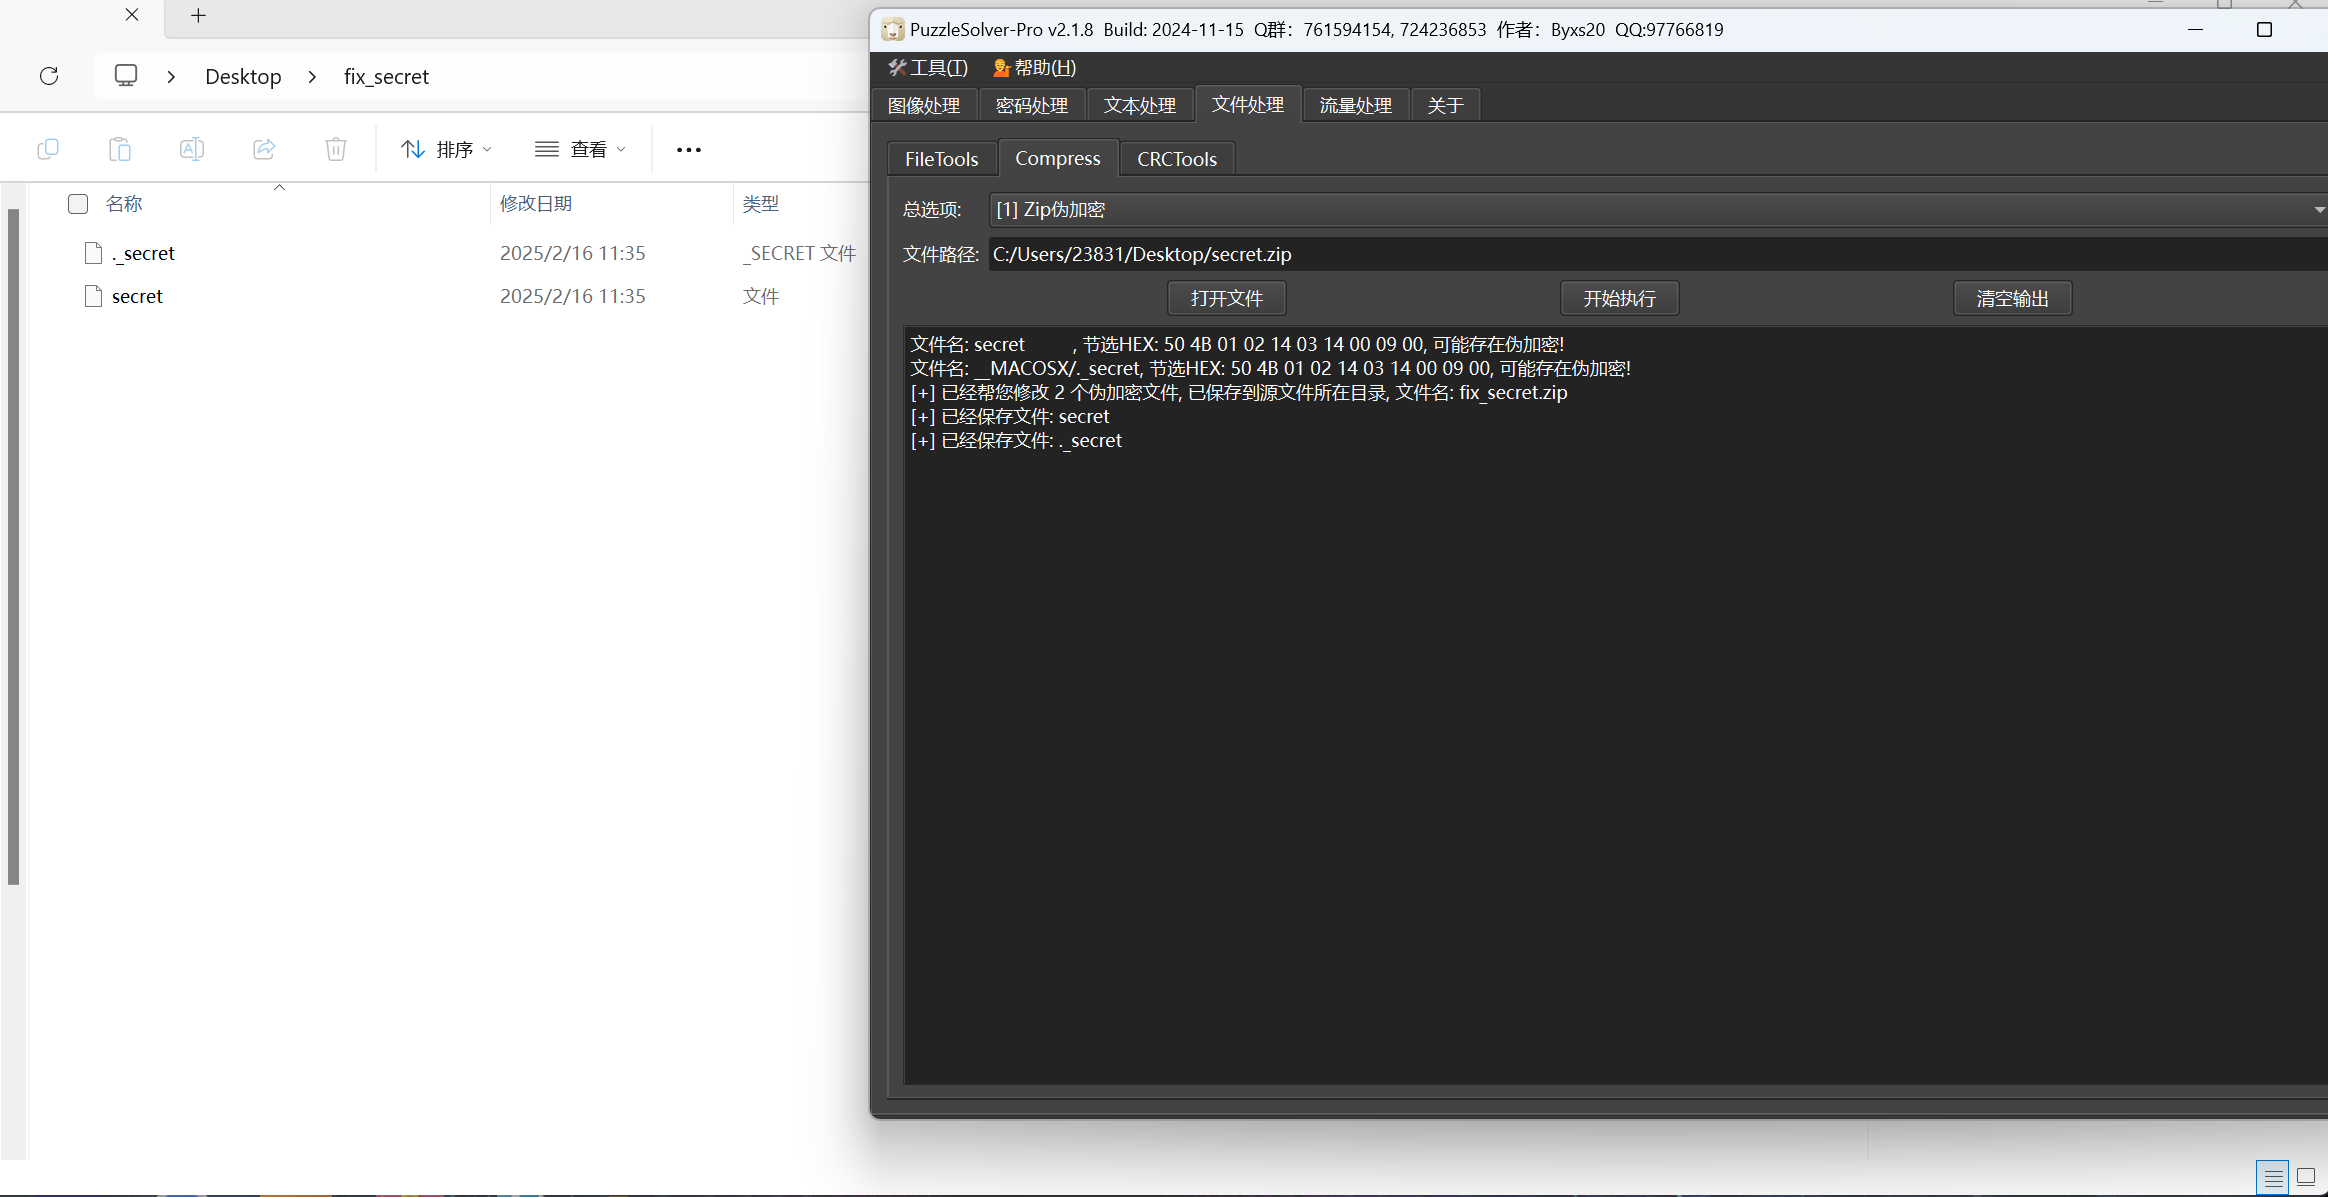This screenshot has height=1197, width=2328.
Task: Open the 帮助(H) menu
Action: click(1034, 67)
